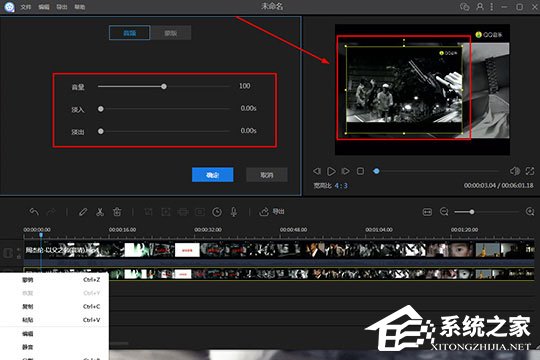Screen dimensions: 540x360
Task: Choose 编辑 in the context menu
Action: (x=54, y=333)
